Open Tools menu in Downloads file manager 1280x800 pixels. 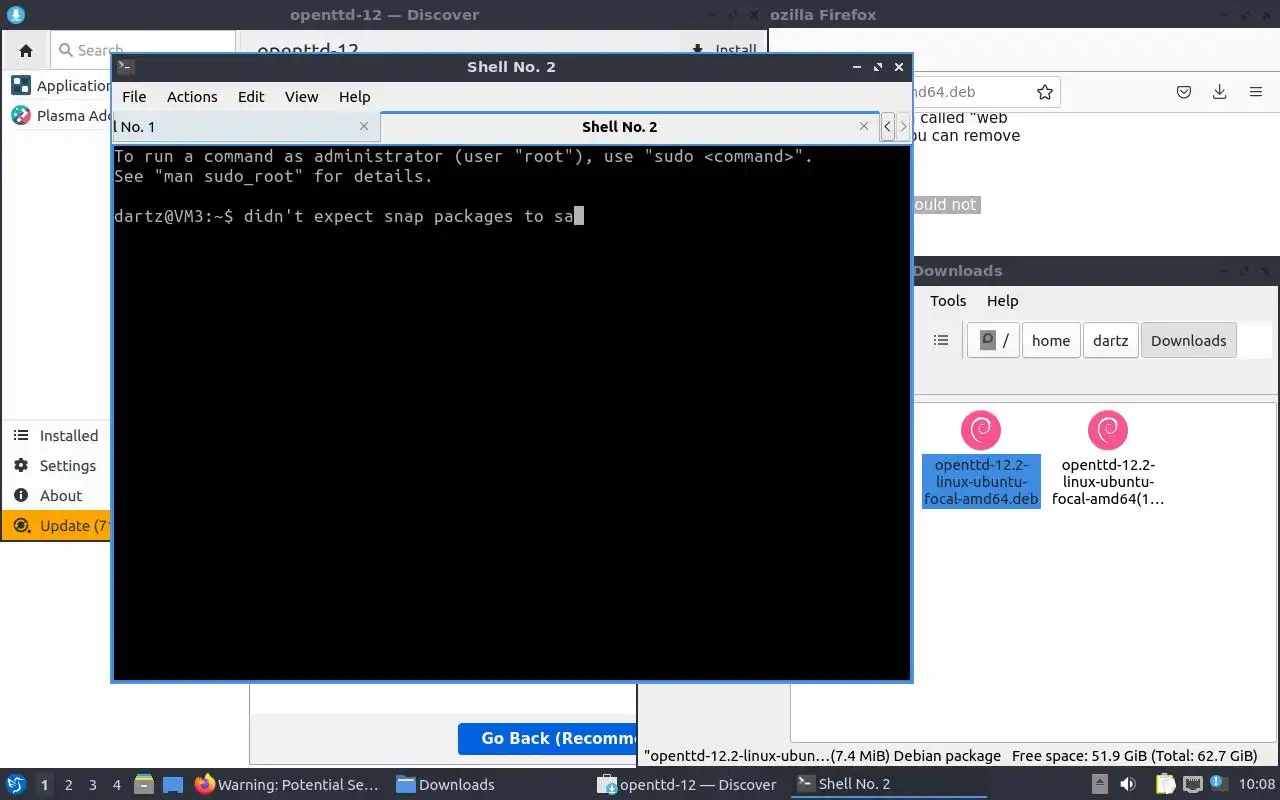948,301
